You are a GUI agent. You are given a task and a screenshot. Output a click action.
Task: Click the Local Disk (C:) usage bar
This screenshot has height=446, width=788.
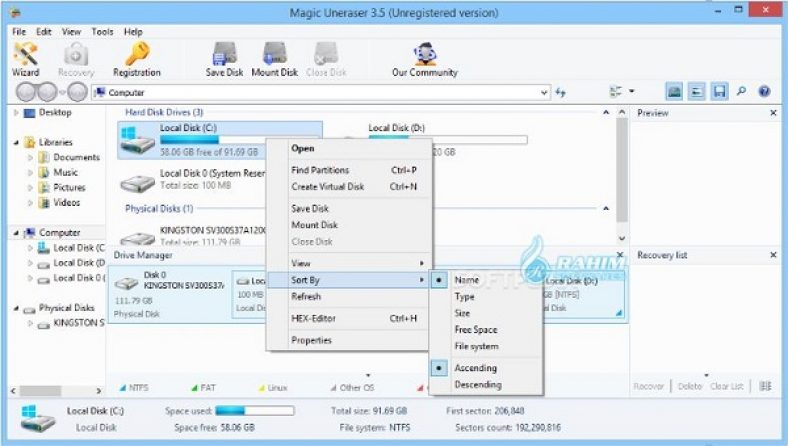pos(240,139)
